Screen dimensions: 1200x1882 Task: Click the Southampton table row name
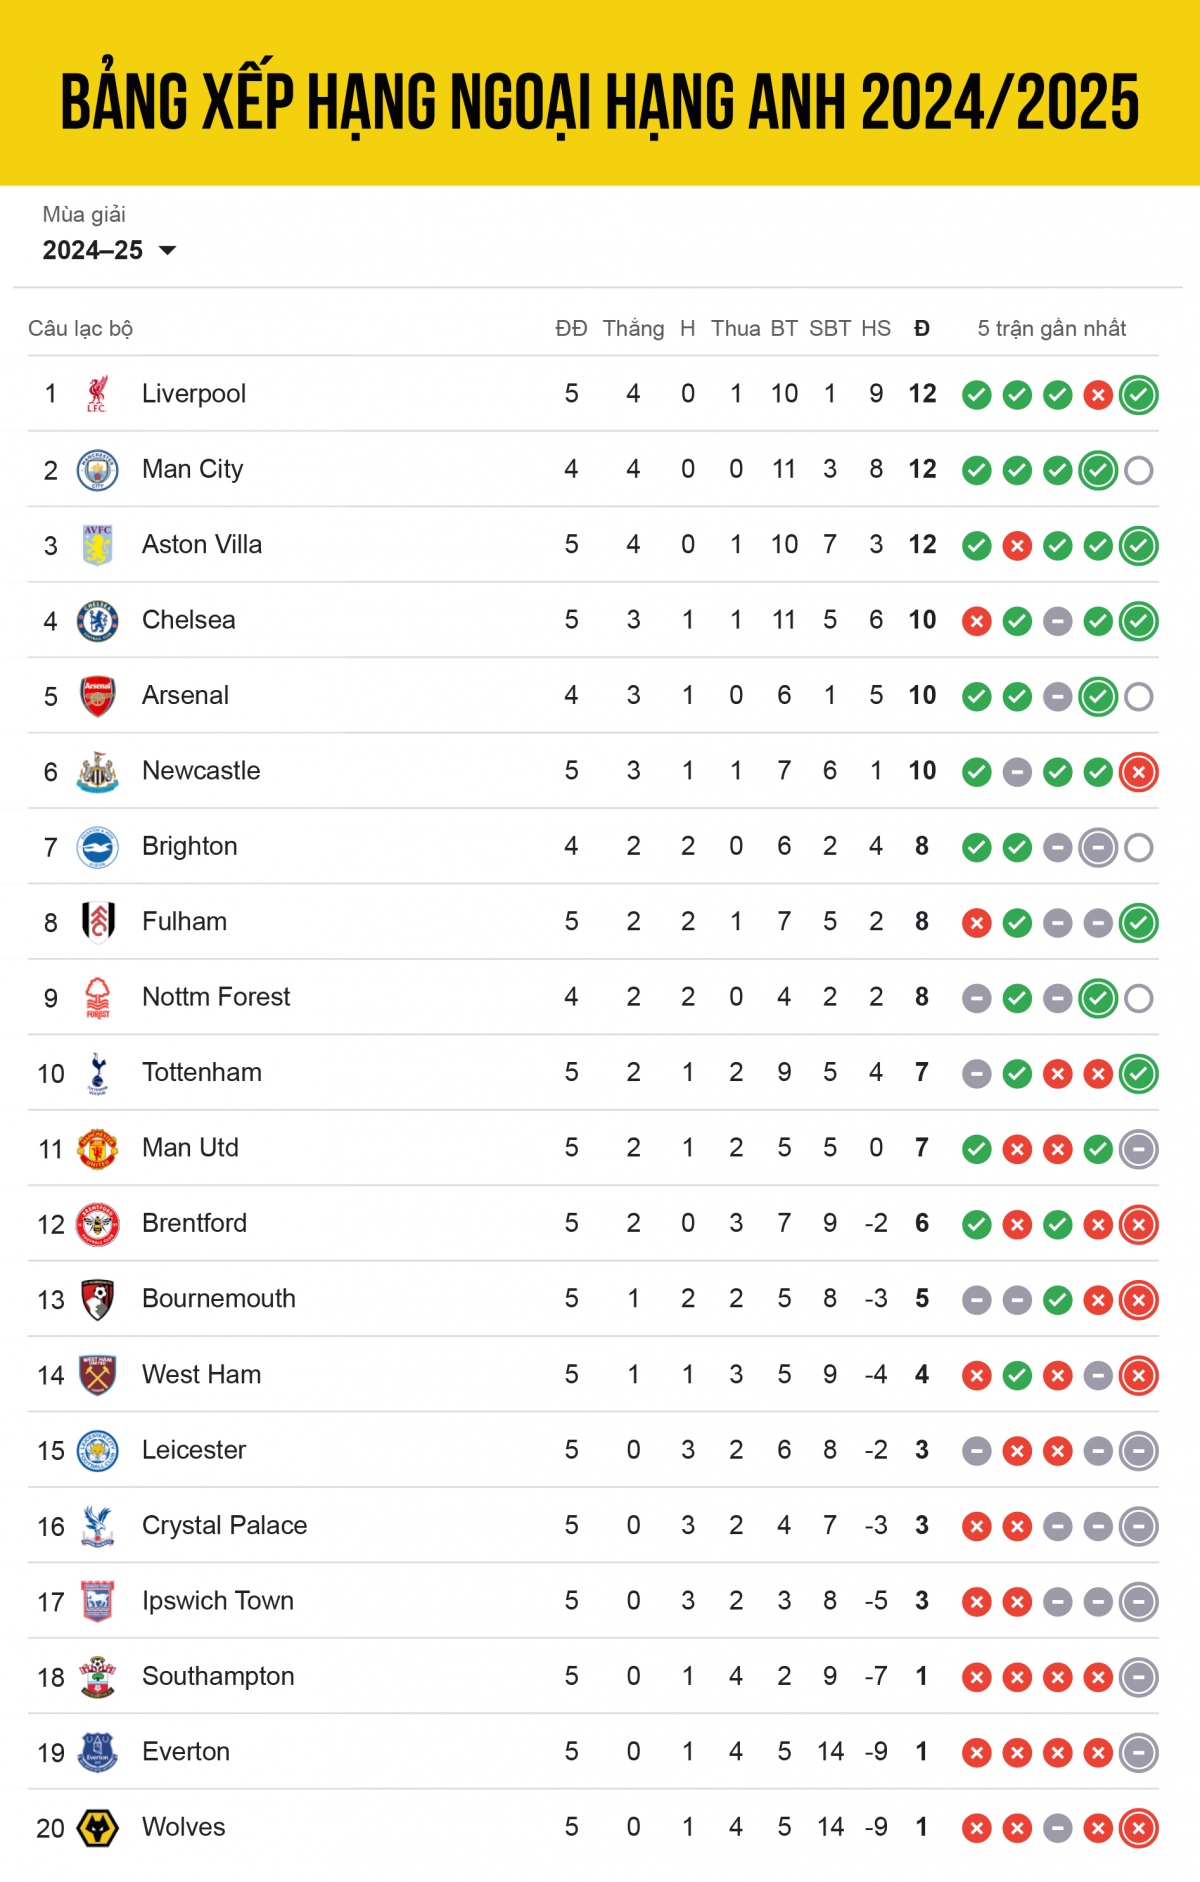pyautogui.click(x=218, y=1676)
